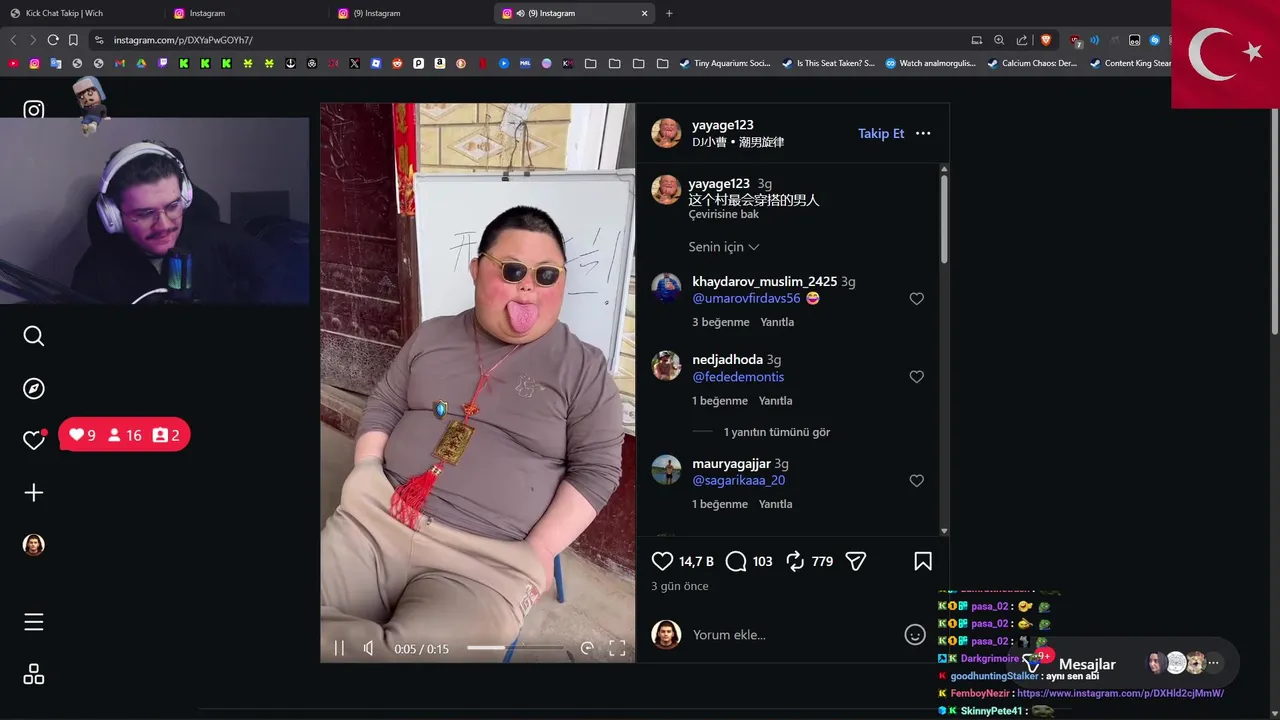
Task: Create a new post with plus icon
Action: [34, 493]
